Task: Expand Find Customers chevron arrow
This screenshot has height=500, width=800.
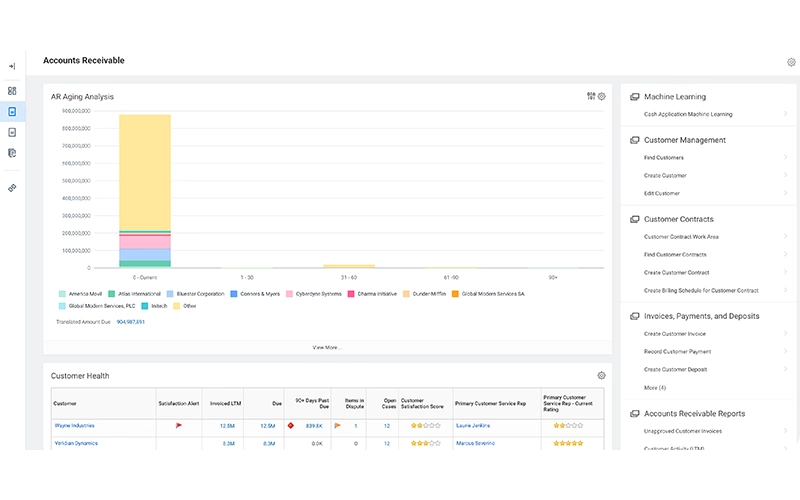Action: 785,157
